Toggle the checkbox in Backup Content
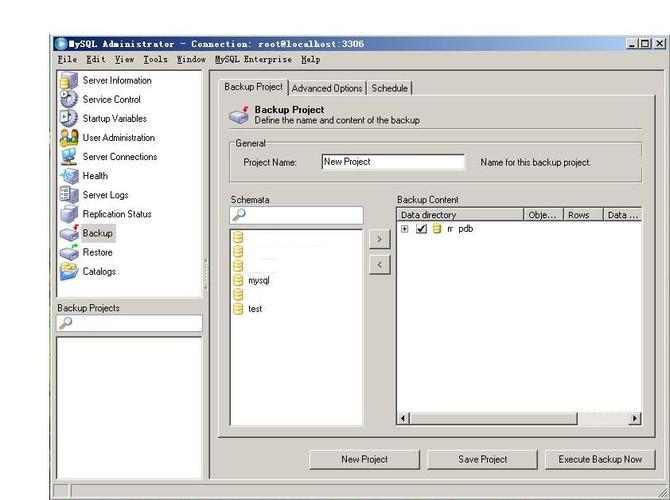The image size is (670, 500). (421, 229)
